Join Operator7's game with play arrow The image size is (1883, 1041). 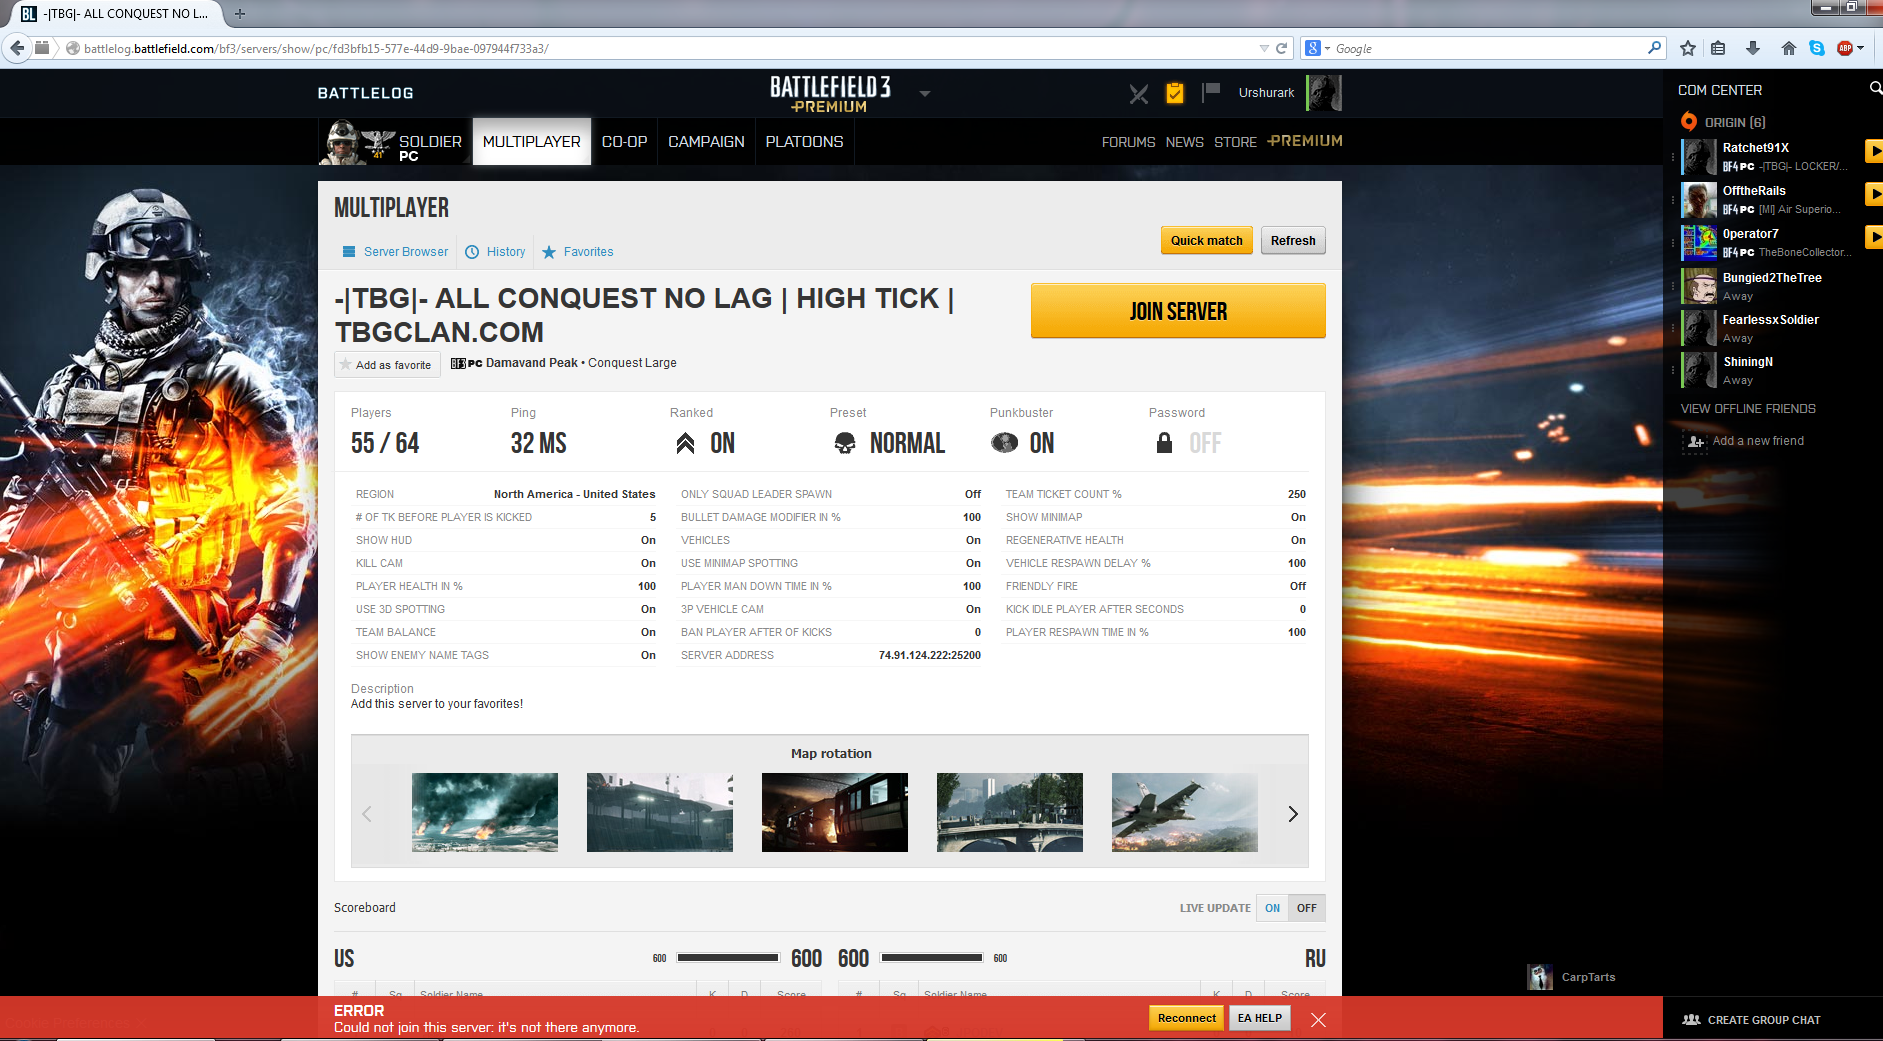(x=1874, y=237)
